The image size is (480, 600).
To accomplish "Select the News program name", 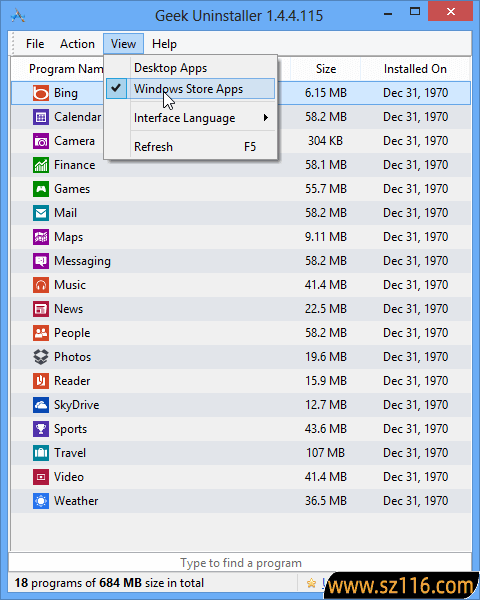I will coord(69,309).
